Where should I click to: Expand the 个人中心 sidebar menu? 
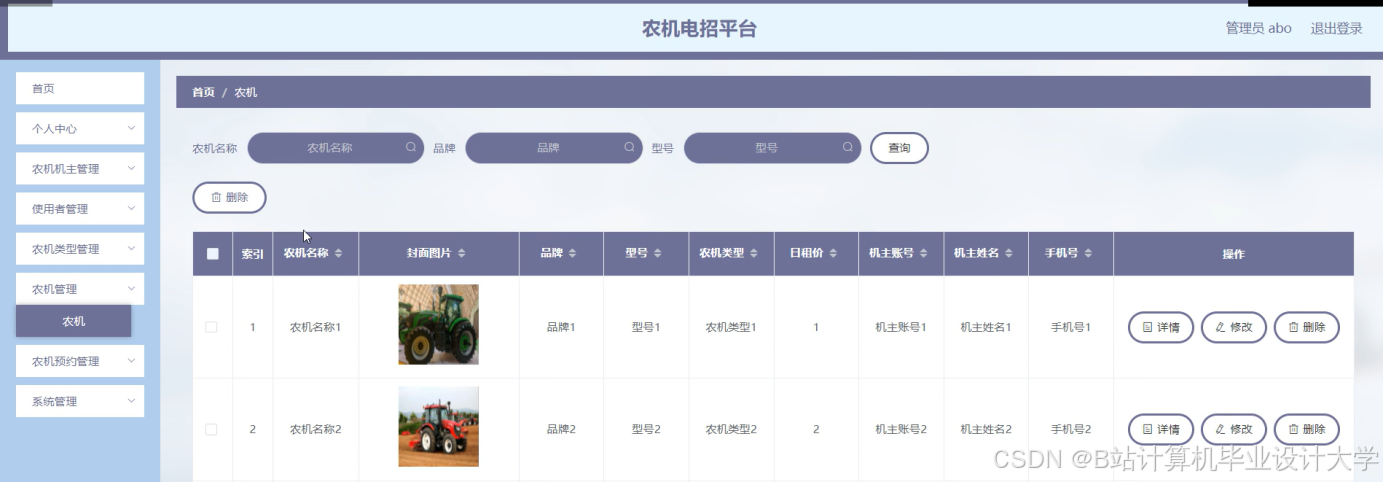80,128
